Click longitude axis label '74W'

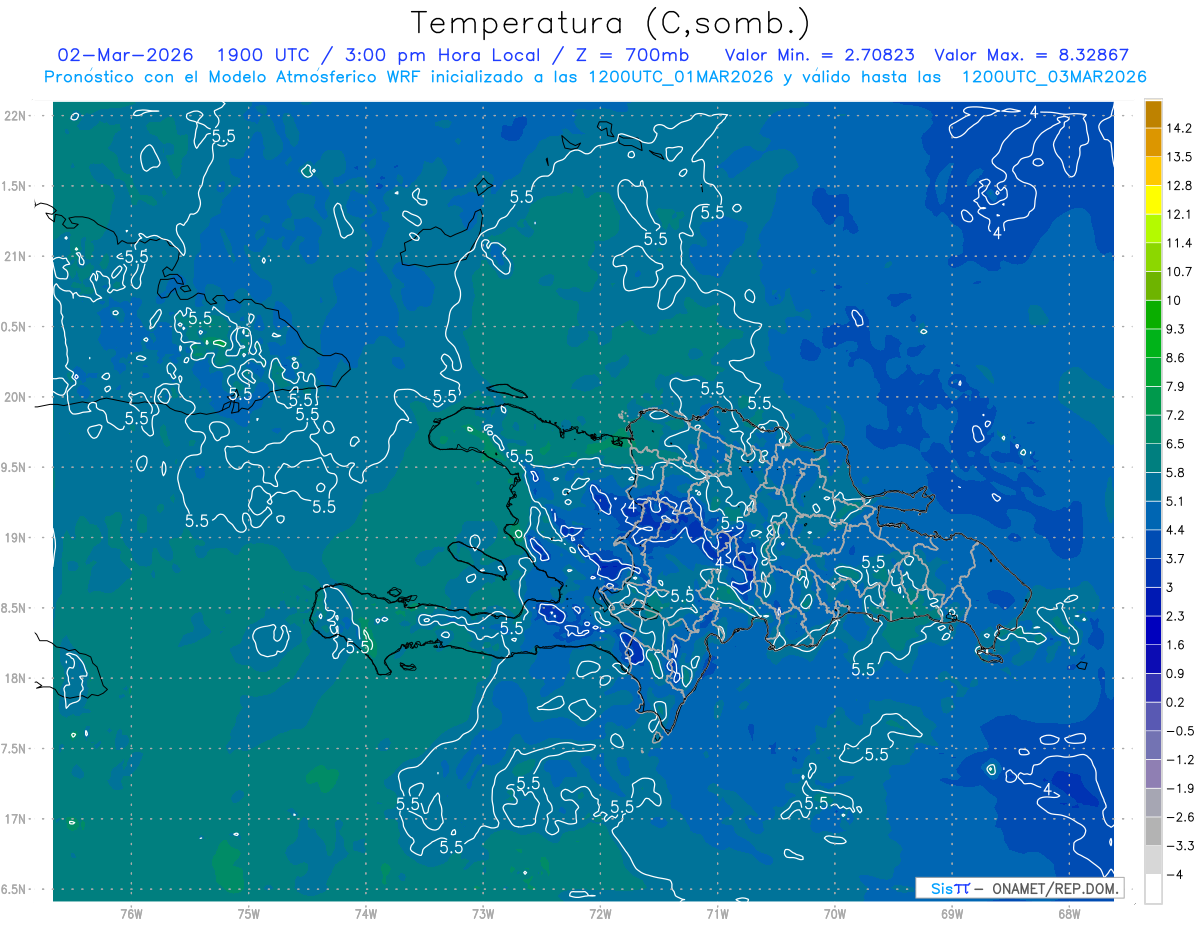point(366,912)
